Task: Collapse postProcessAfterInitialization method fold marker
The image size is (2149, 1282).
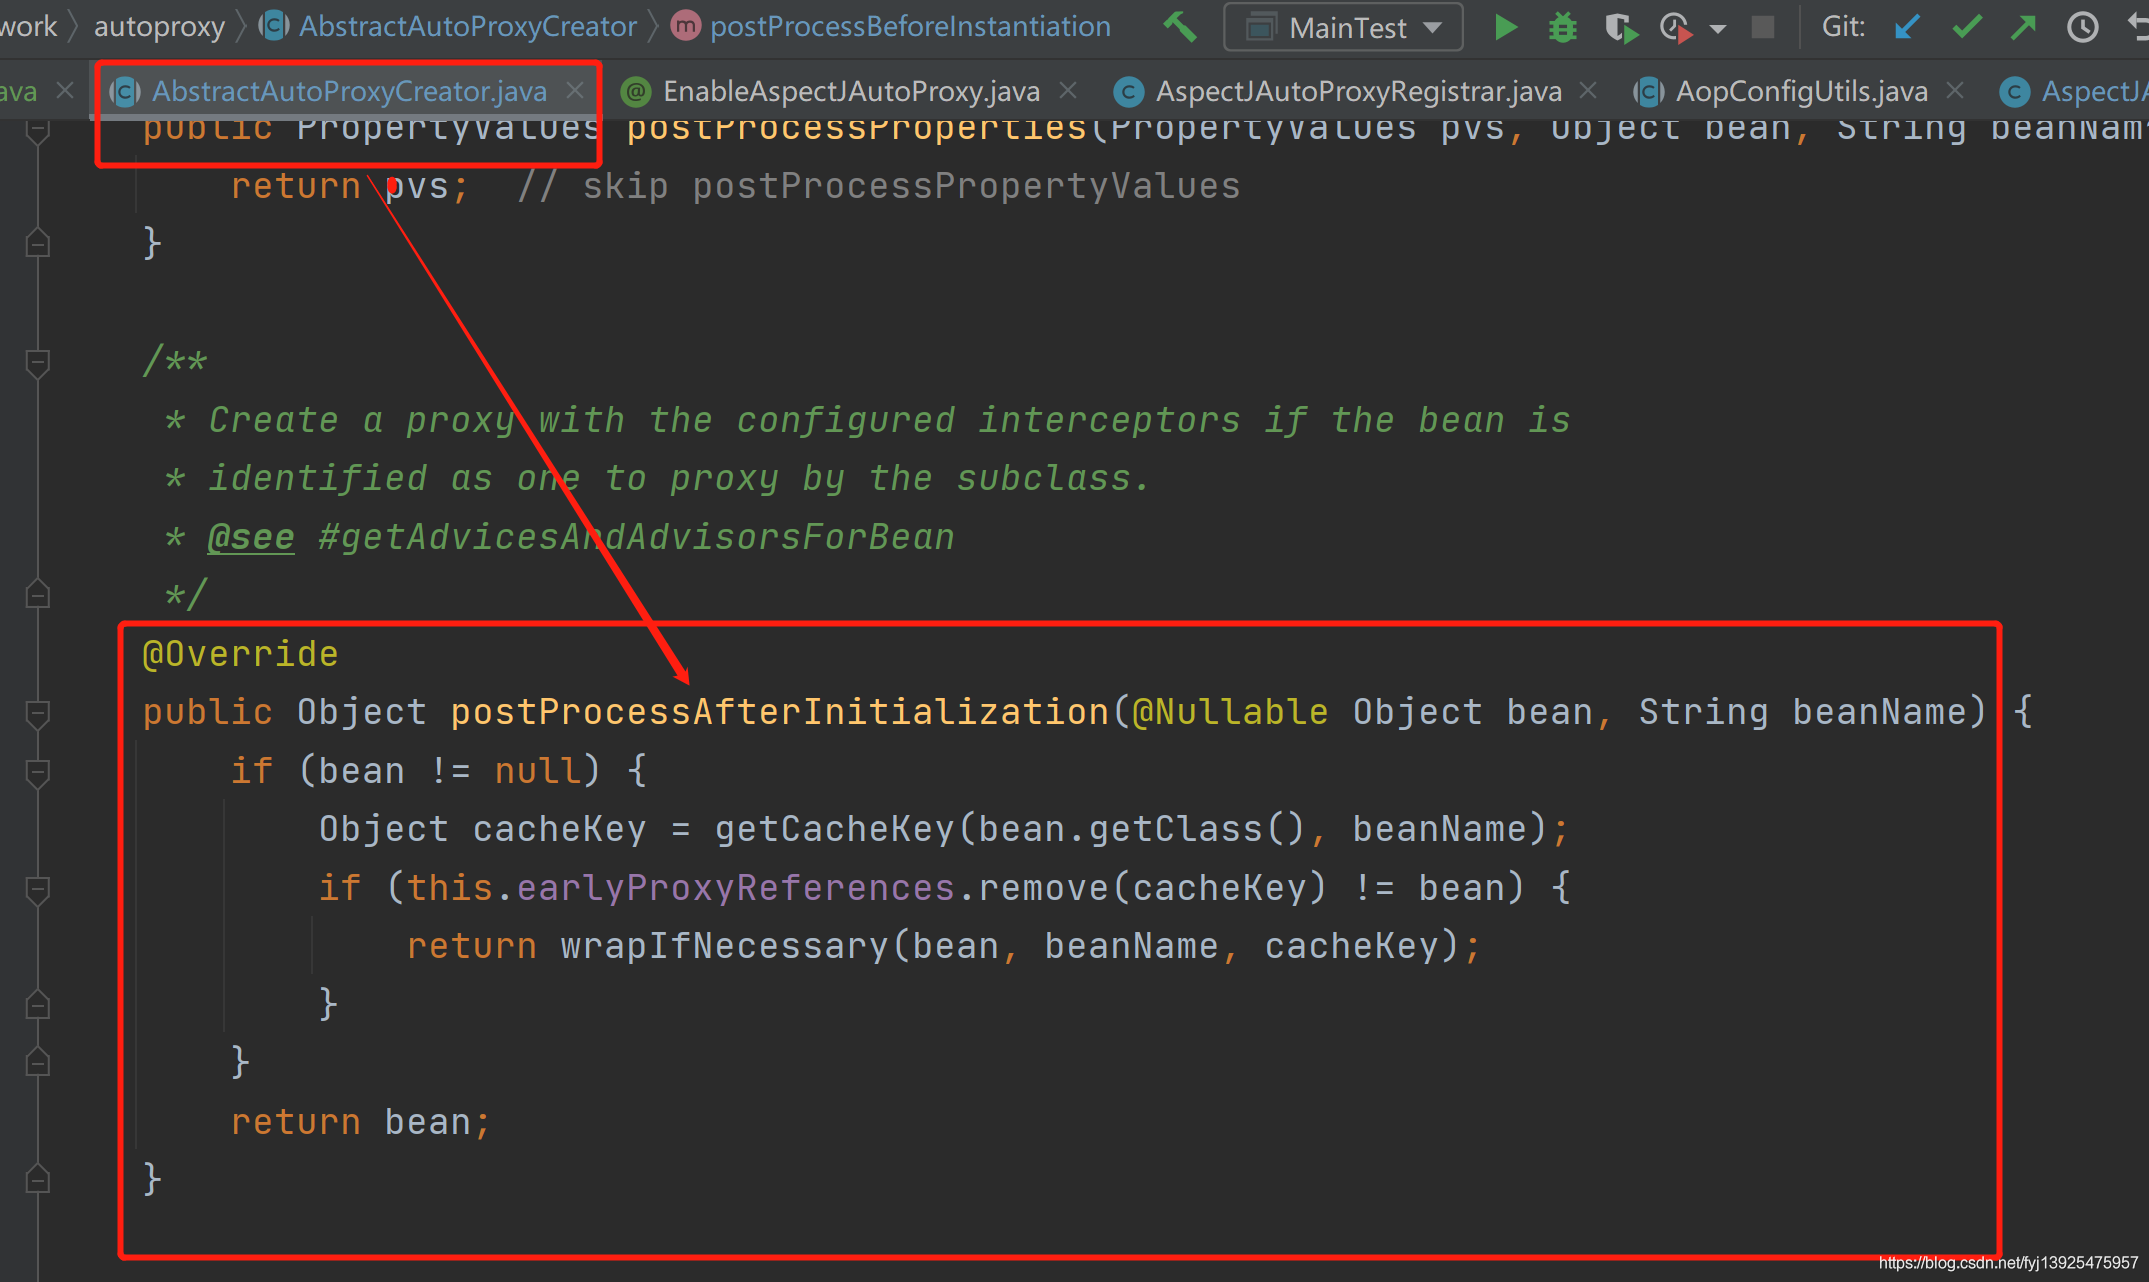Action: [38, 713]
